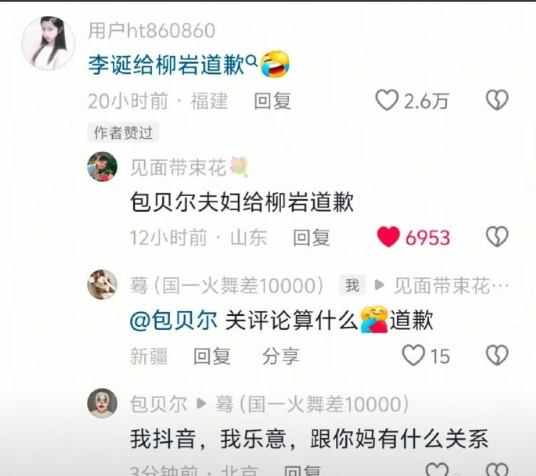Reply to the 新疆 comment
This screenshot has width=536, height=476.
(212, 356)
